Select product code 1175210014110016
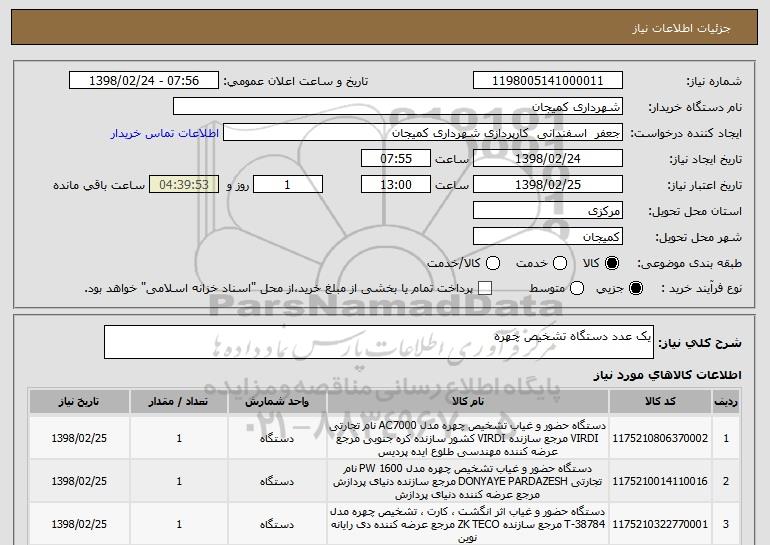The width and height of the screenshot is (770, 545). pos(660,481)
